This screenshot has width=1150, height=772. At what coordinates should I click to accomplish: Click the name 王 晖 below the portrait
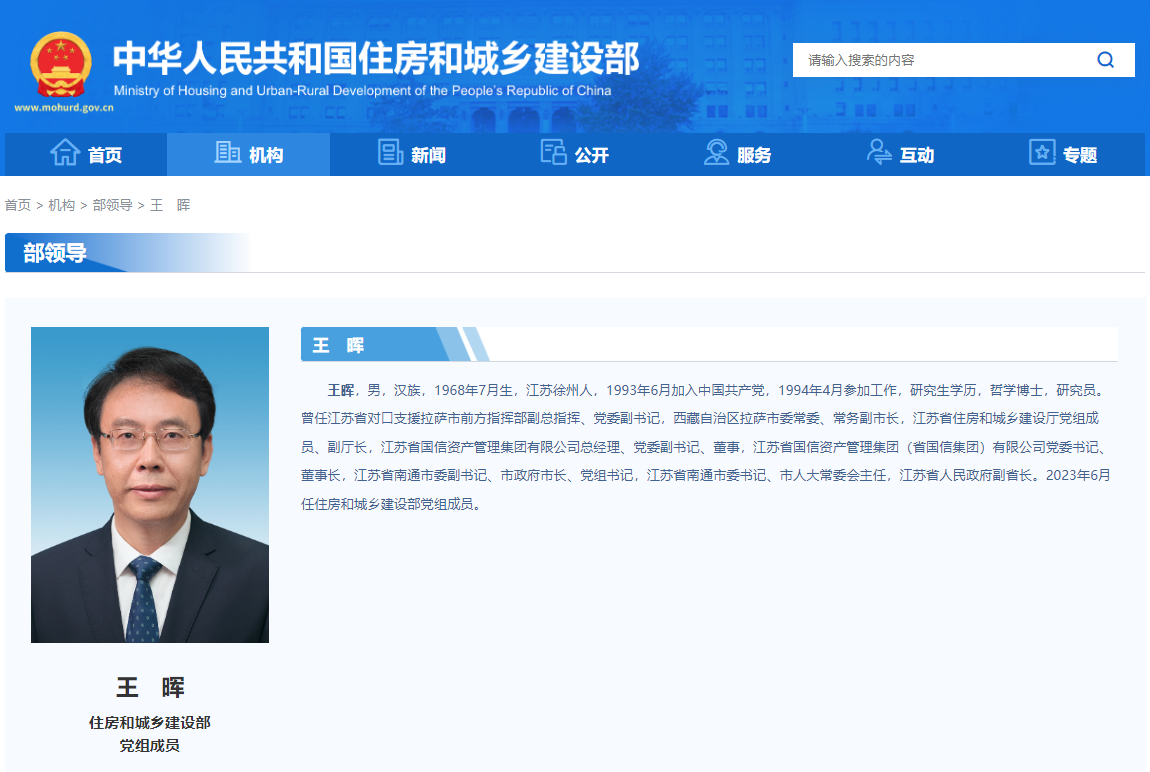[x=150, y=687]
